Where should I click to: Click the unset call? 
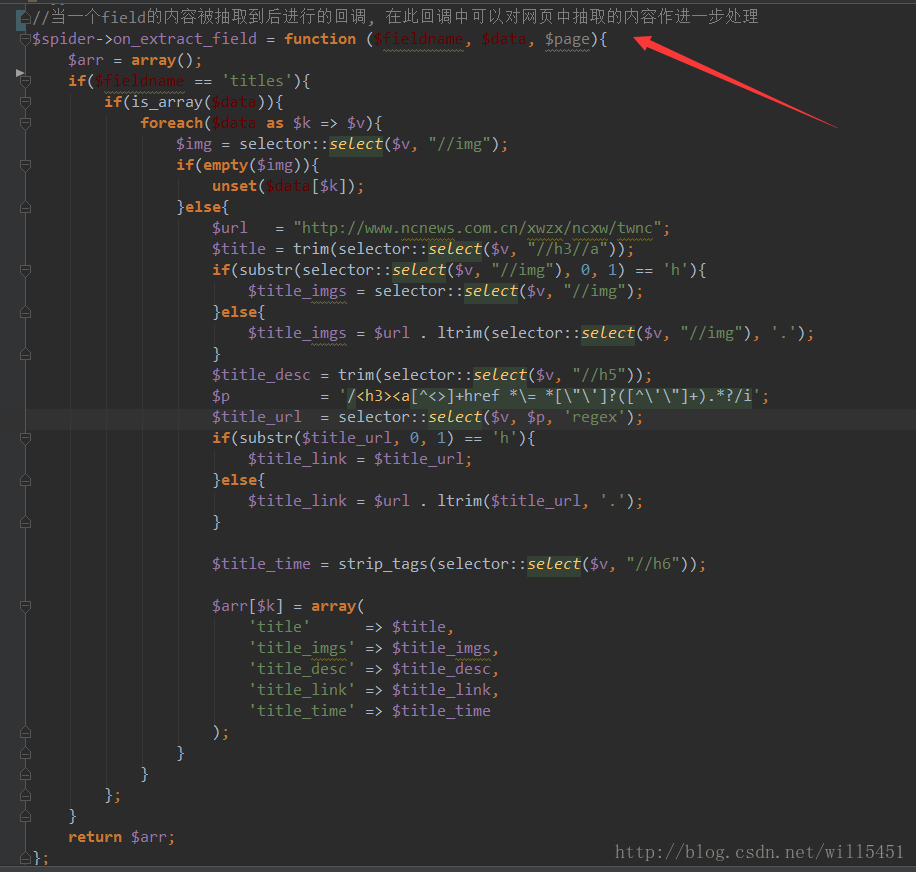(x=234, y=186)
